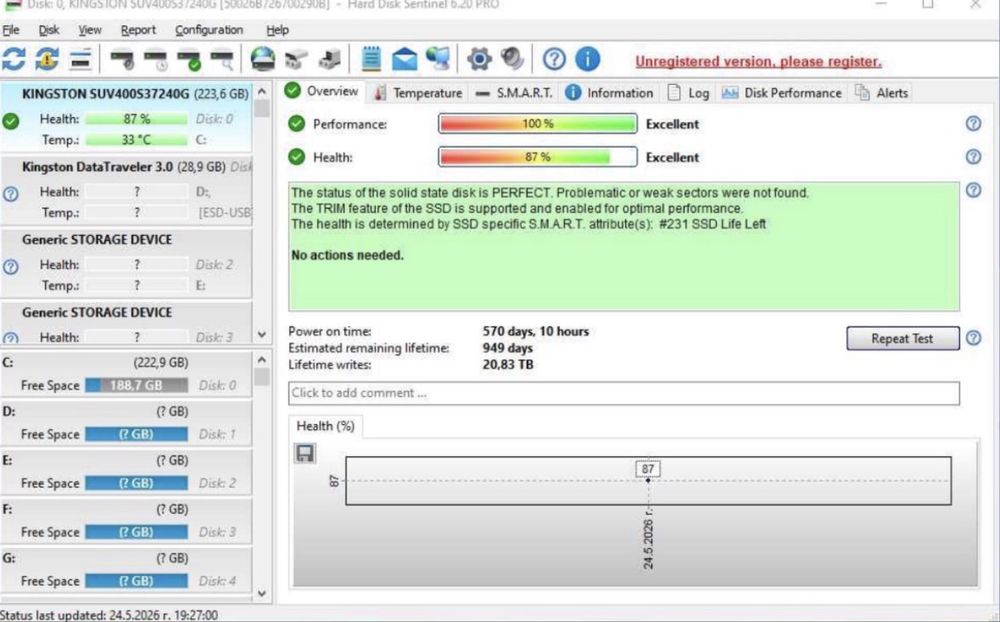Select the E: partition entry
This screenshot has width=1000, height=622.
(126, 472)
